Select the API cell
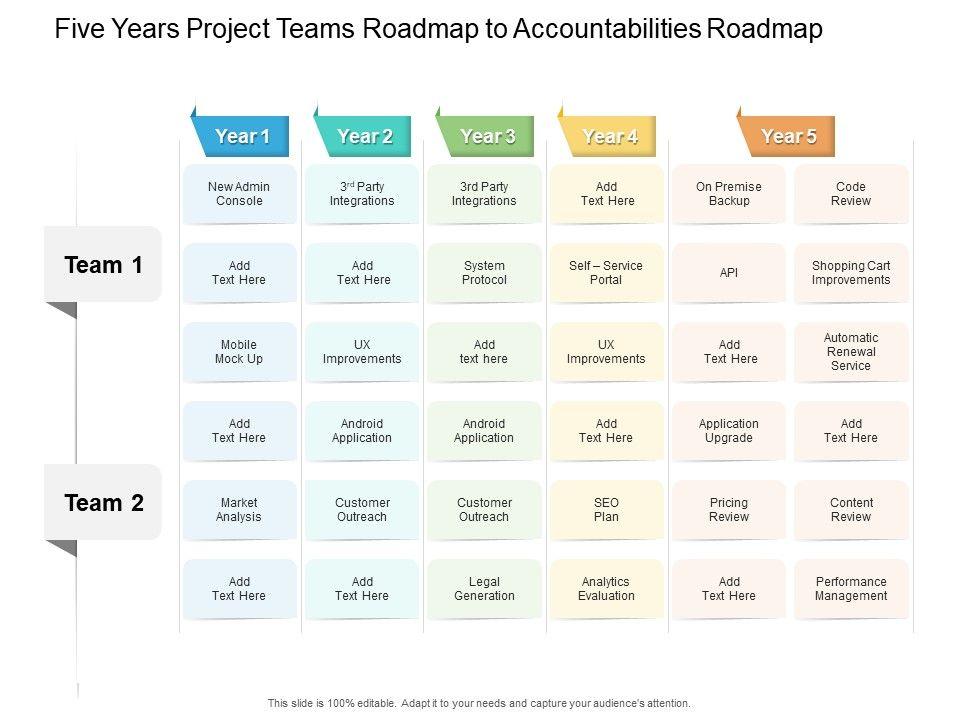 729,273
